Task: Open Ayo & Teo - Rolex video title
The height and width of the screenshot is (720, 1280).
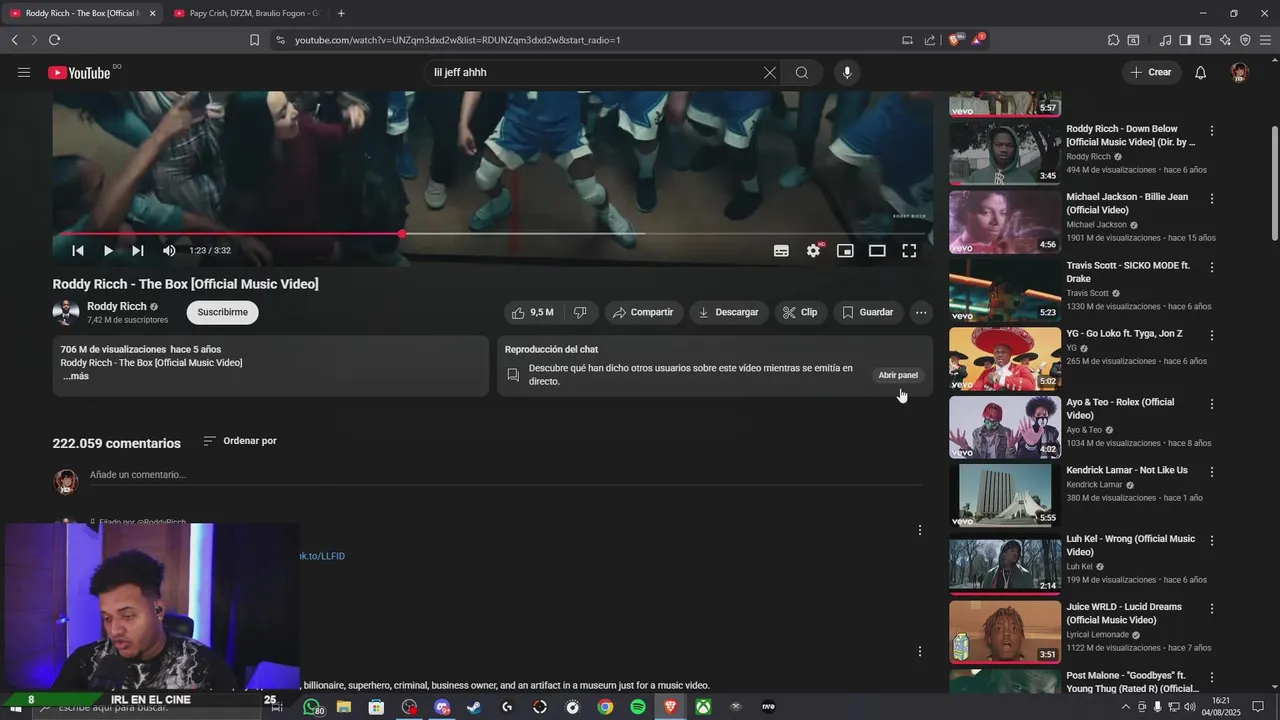Action: pyautogui.click(x=1120, y=408)
